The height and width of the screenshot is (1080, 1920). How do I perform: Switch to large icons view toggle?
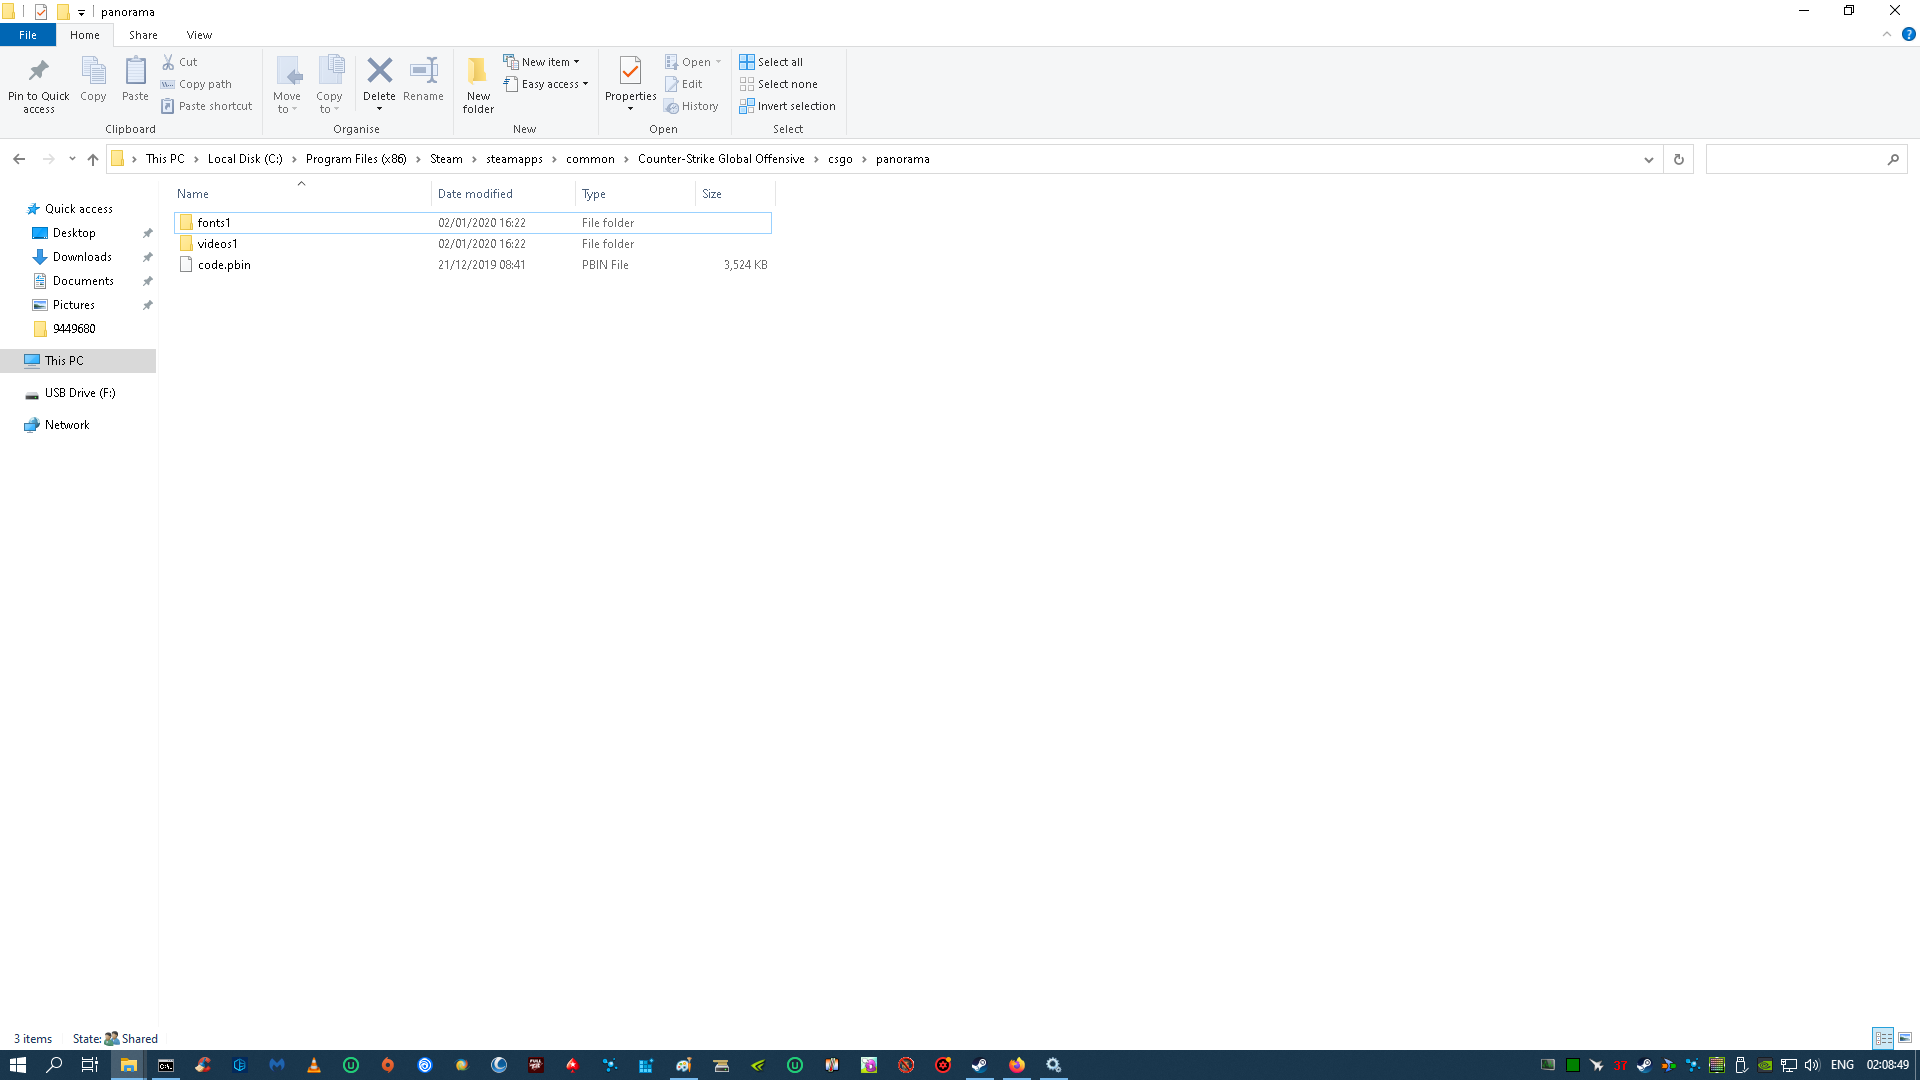coord(1905,1038)
